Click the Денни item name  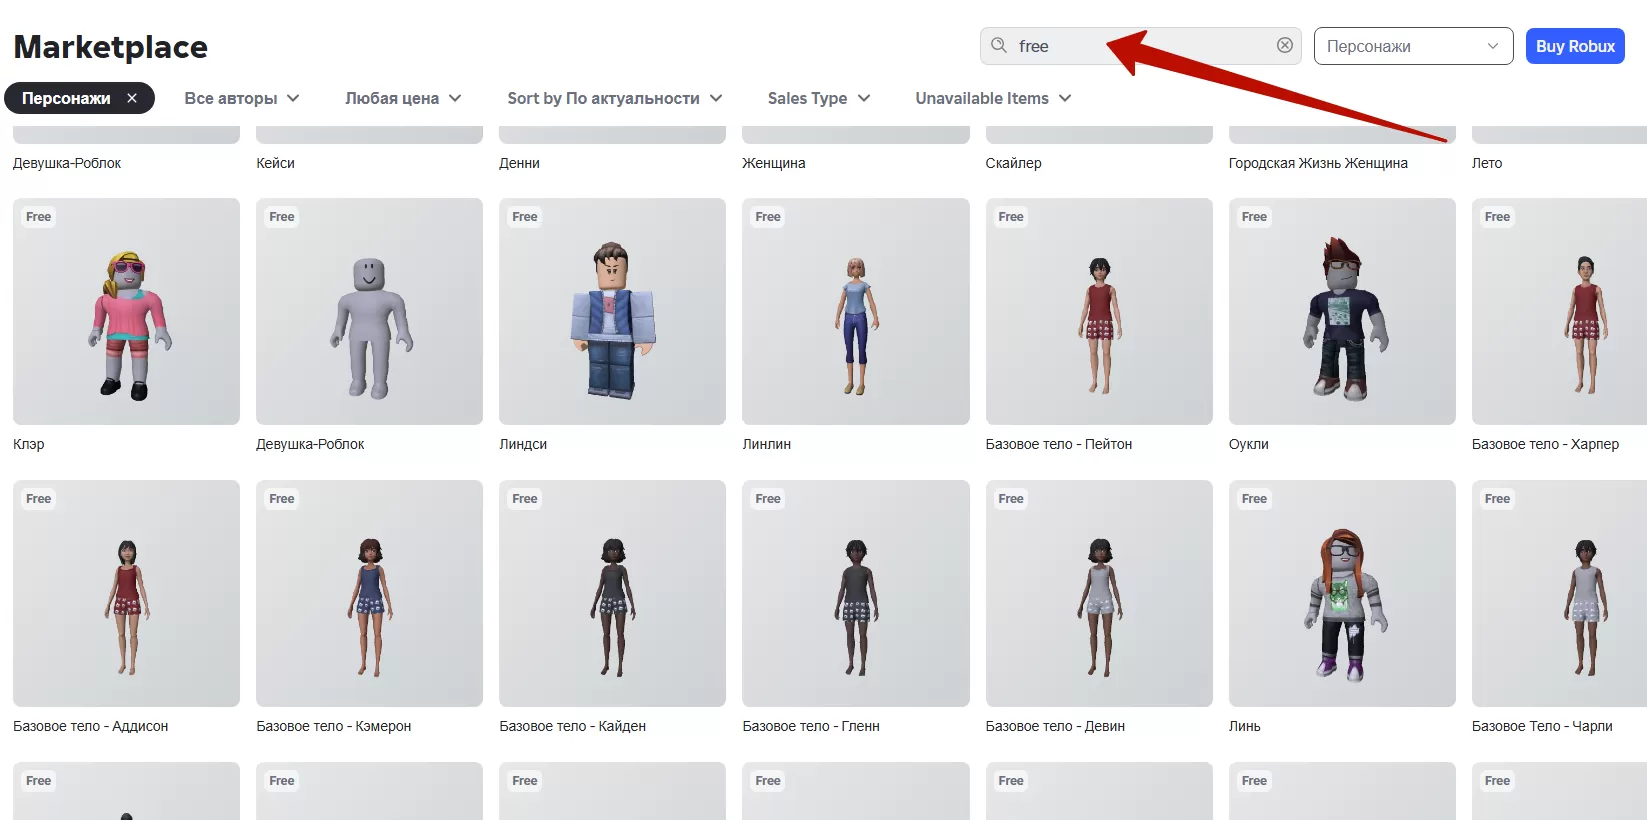[519, 163]
